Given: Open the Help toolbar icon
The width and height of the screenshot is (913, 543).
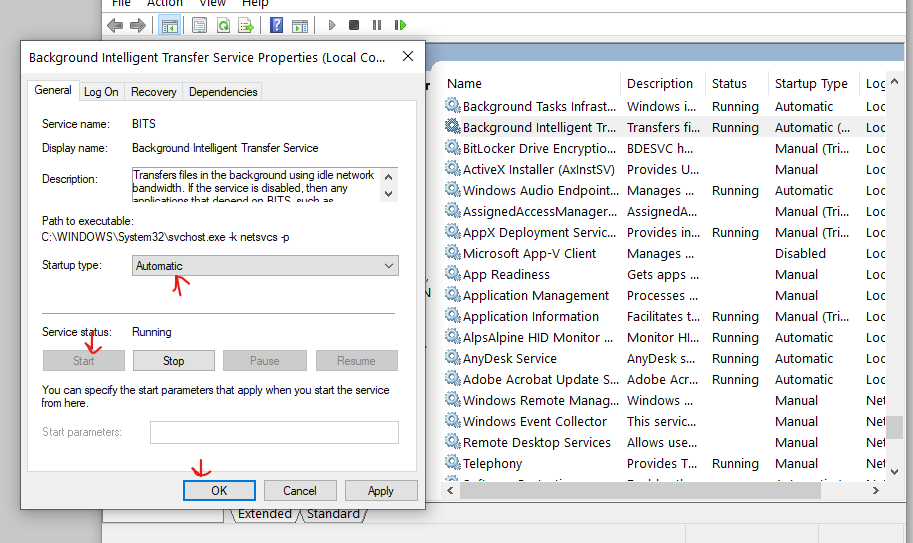Looking at the screenshot, I should pyautogui.click(x=277, y=25).
